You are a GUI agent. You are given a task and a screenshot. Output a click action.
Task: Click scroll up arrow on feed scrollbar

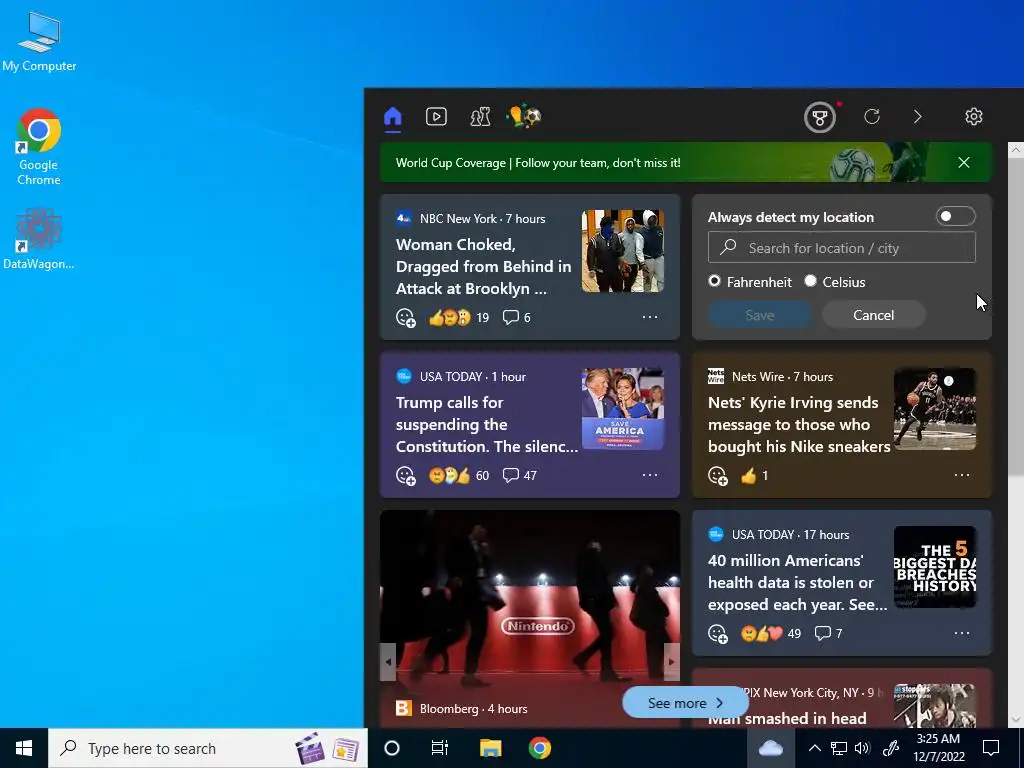(x=1016, y=150)
